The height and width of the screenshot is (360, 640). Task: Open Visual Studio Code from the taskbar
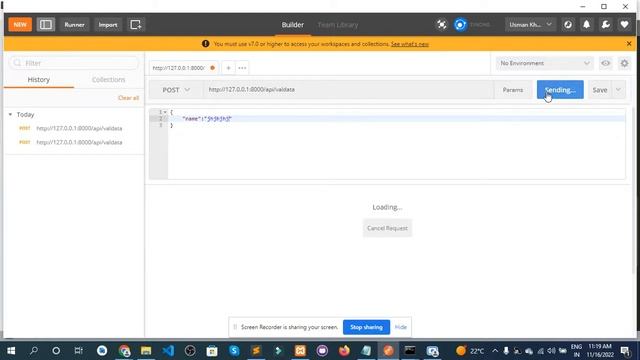point(168,351)
